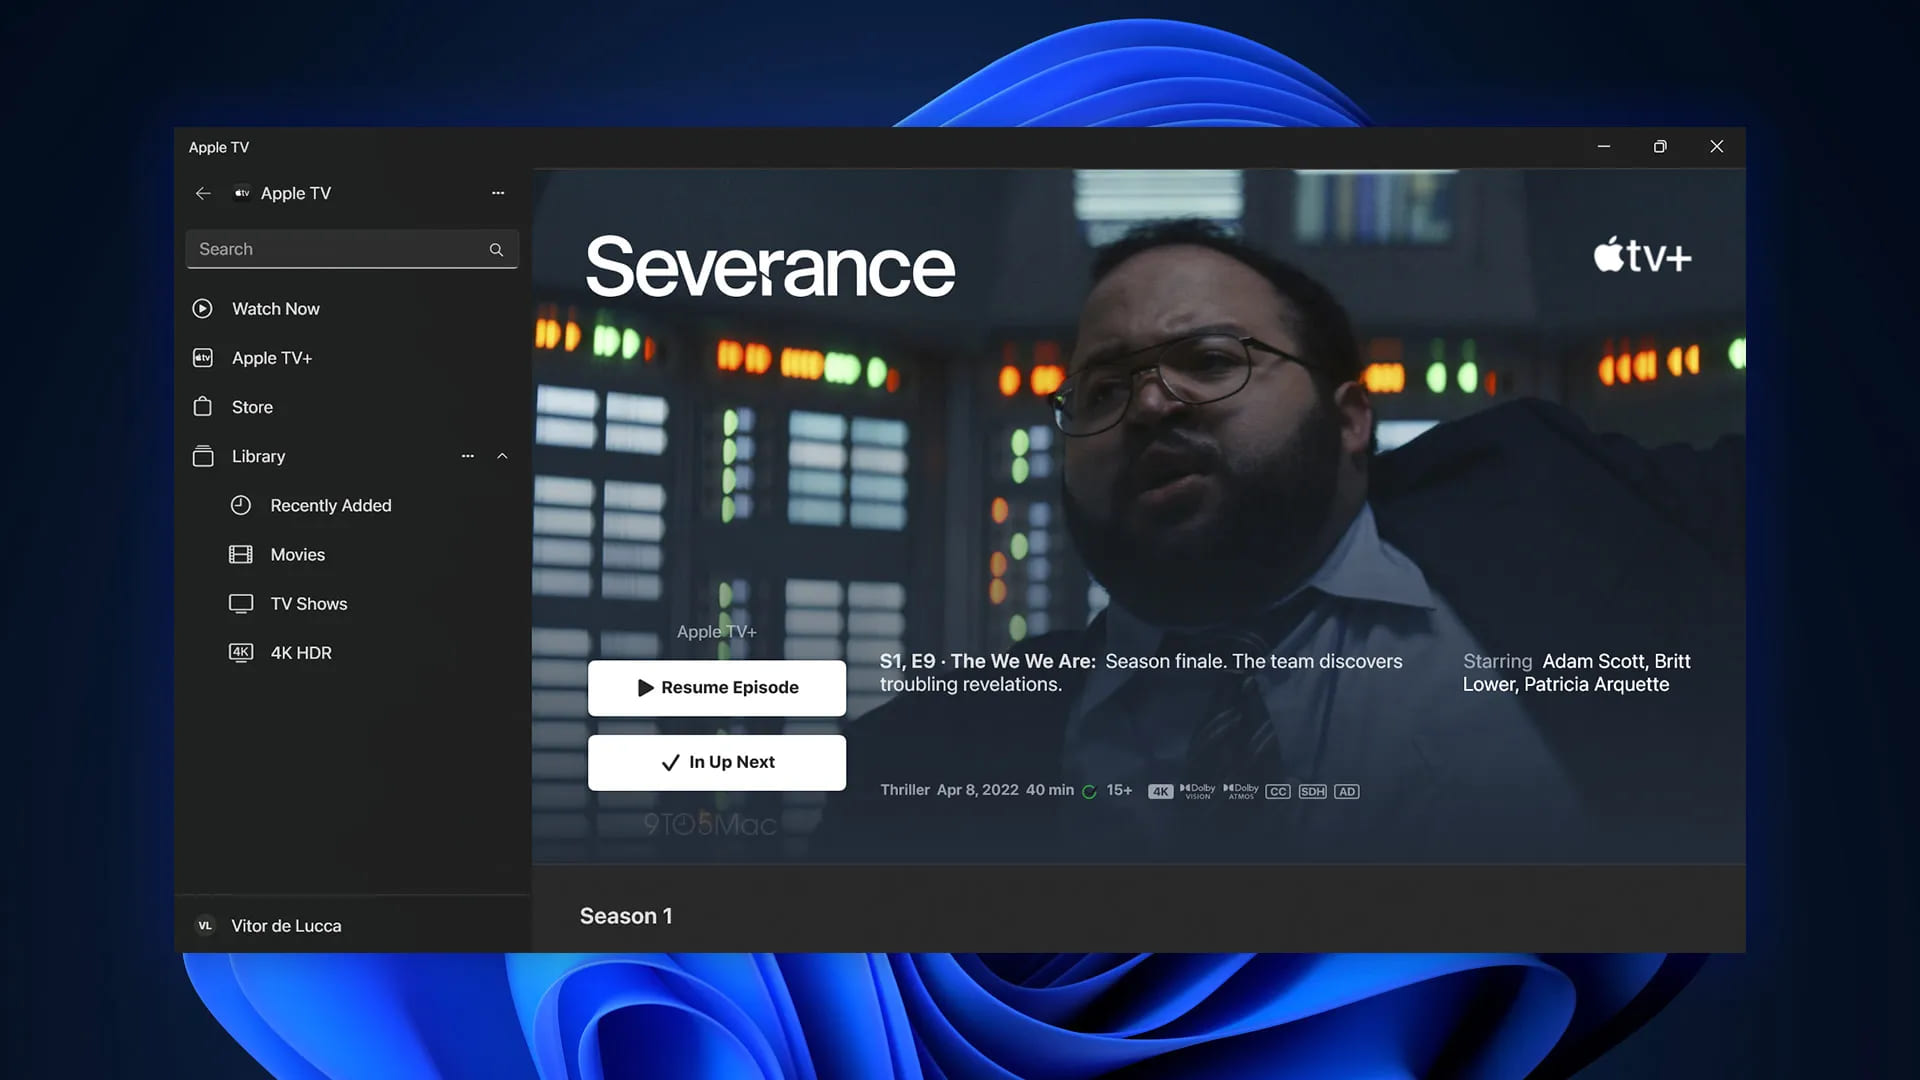Open the Apple TV more options menu

tap(497, 194)
